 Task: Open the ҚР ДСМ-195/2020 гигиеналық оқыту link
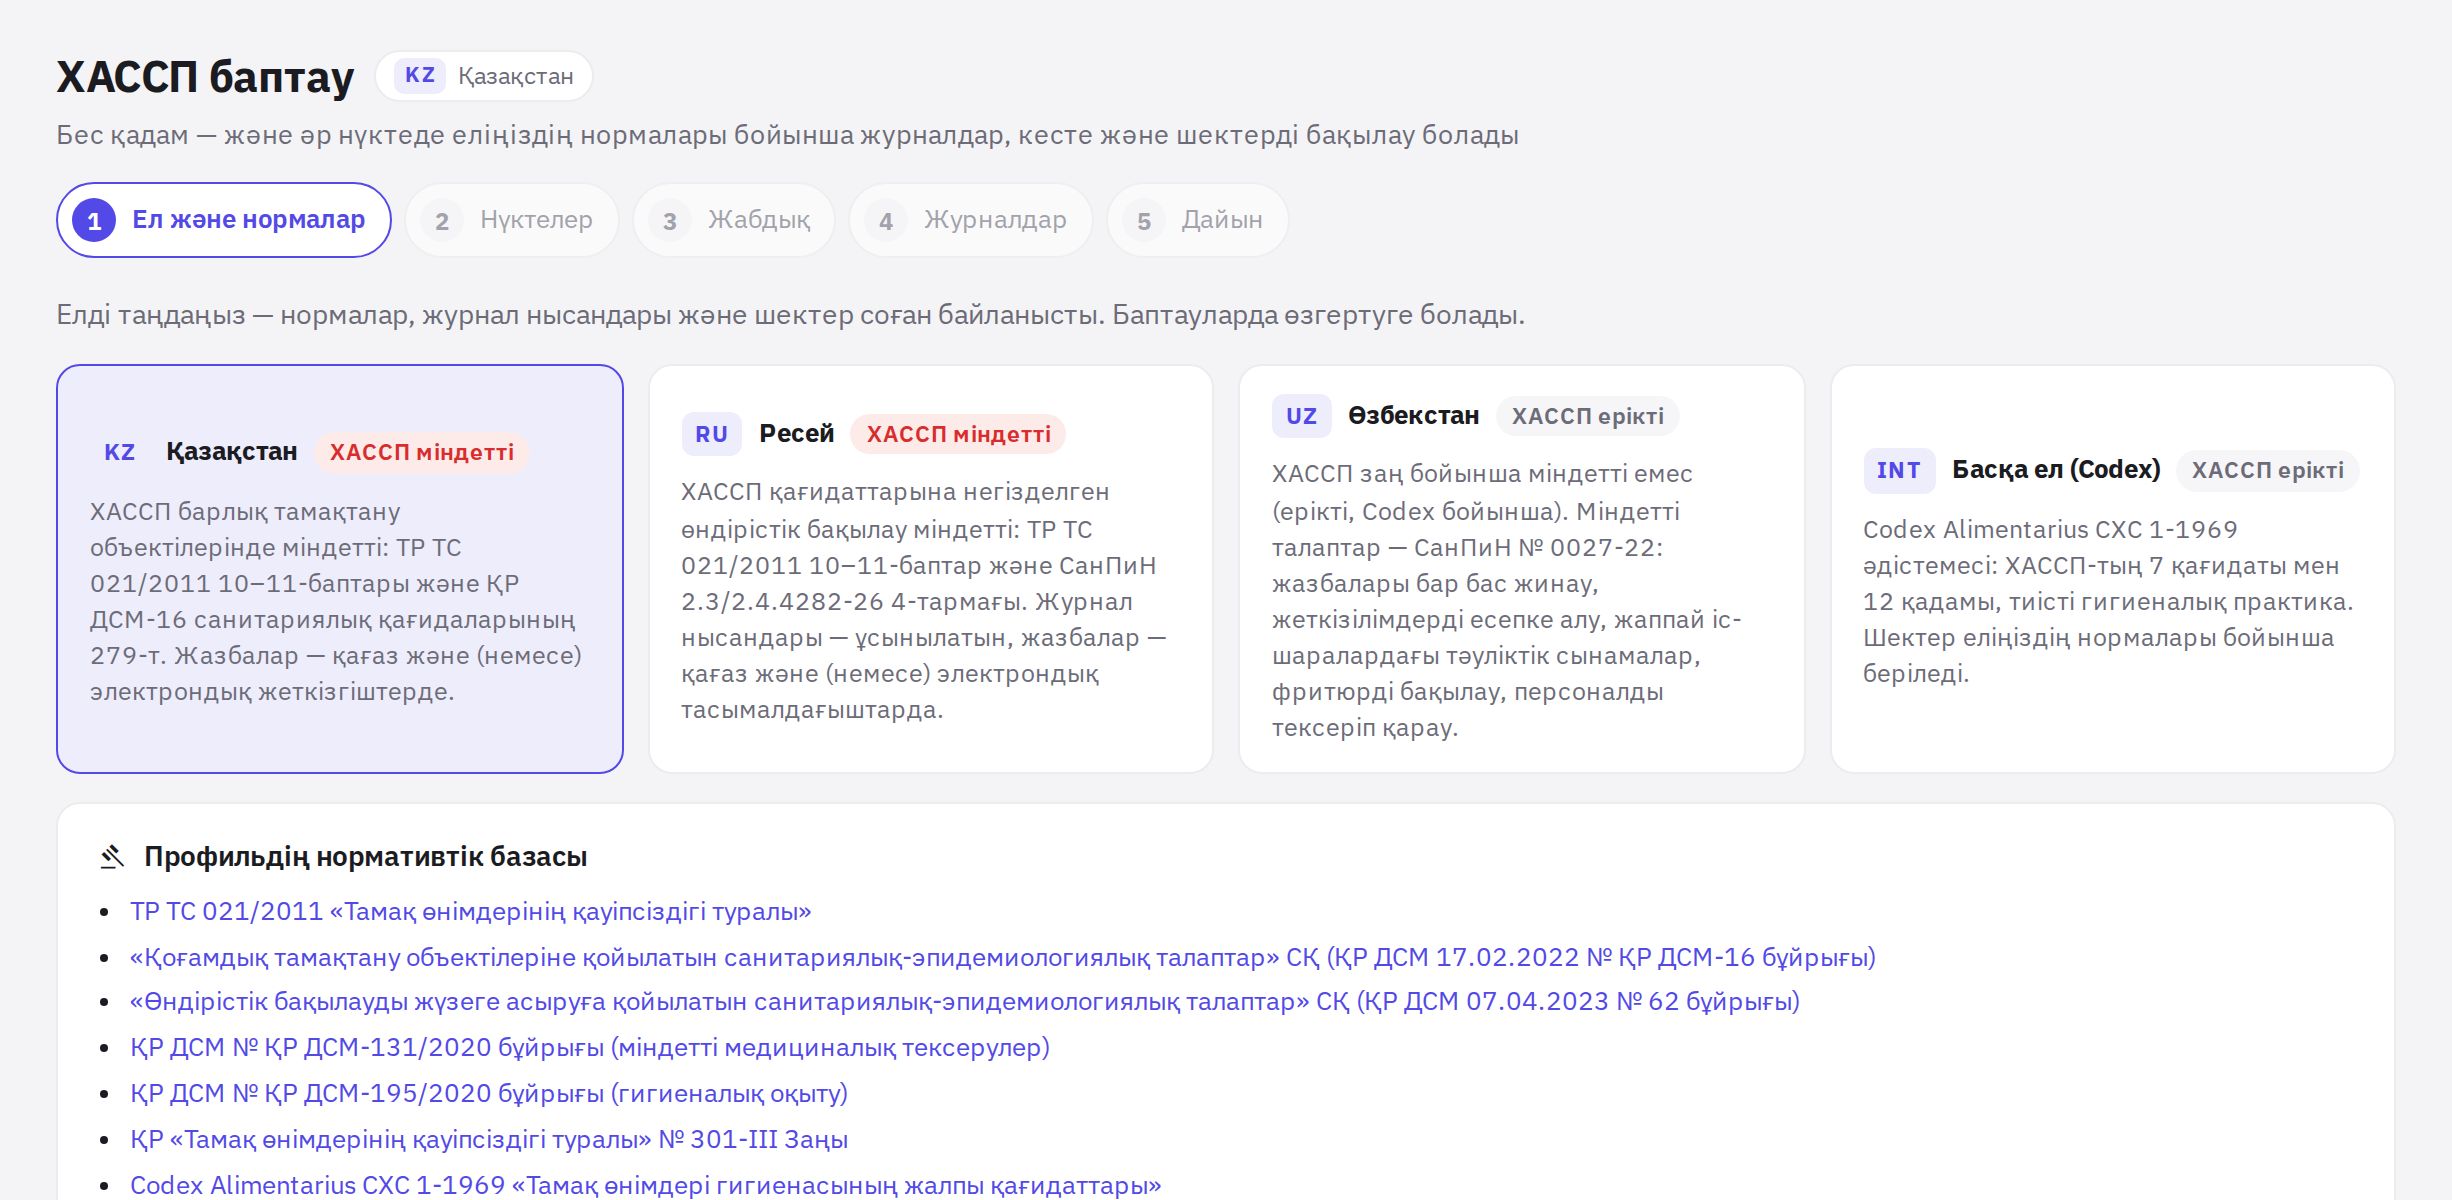pyautogui.click(x=489, y=1094)
